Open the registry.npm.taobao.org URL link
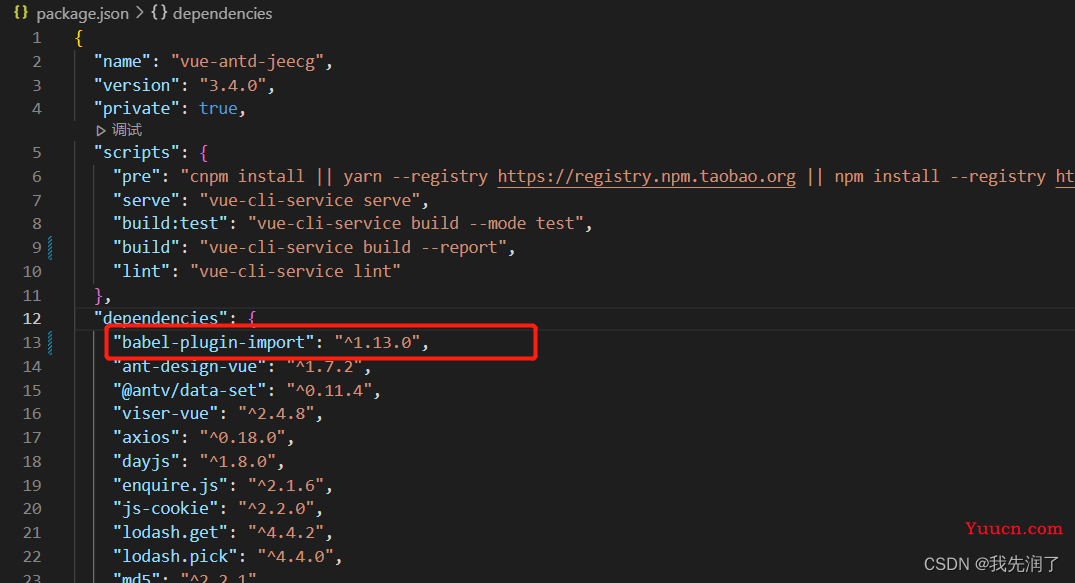This screenshot has width=1075, height=583. (x=647, y=177)
